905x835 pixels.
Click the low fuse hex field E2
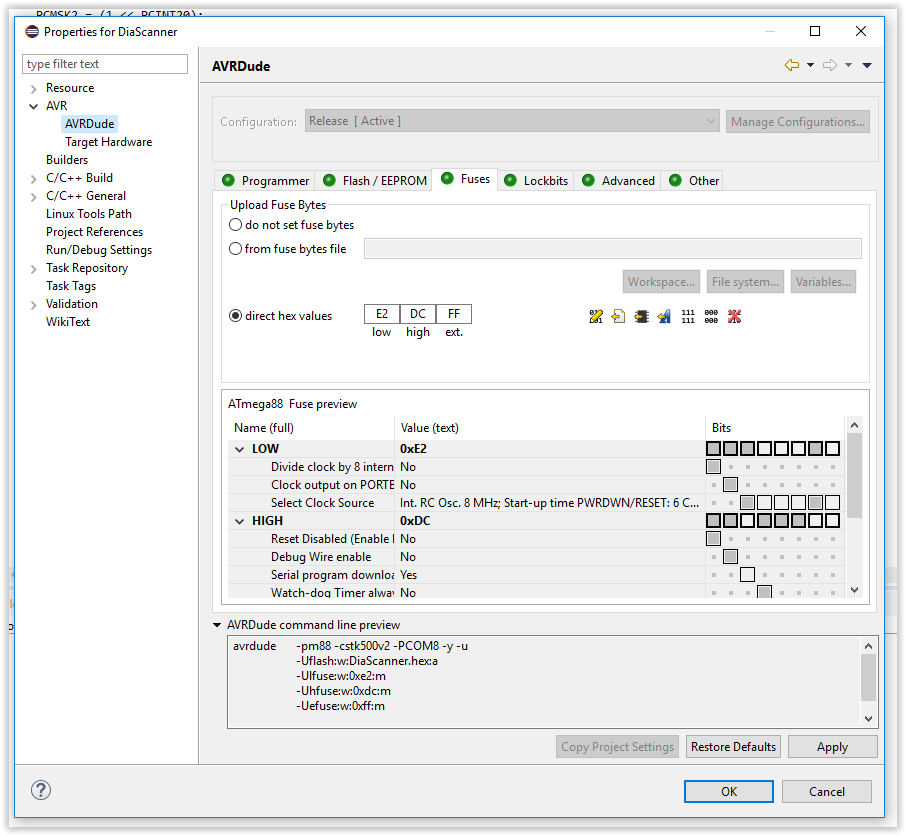pyautogui.click(x=382, y=314)
